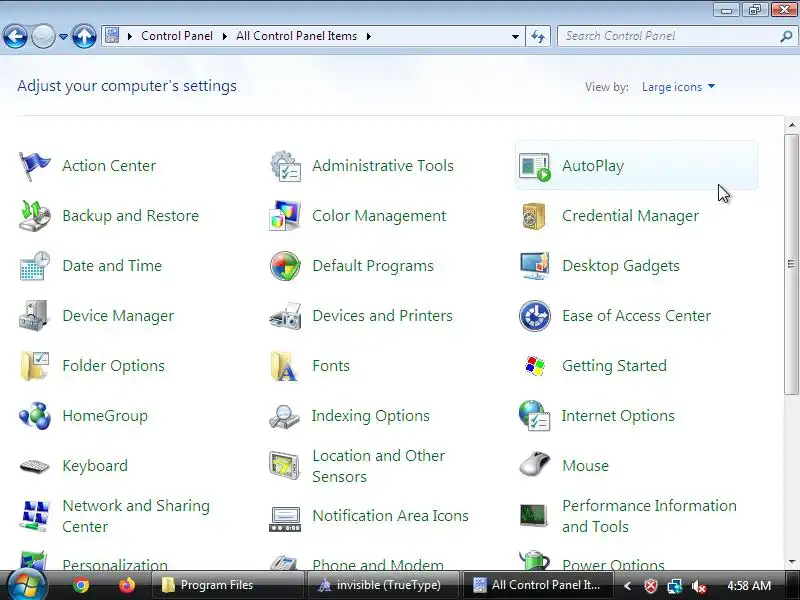Open the Location and Other Sensors icon
The height and width of the screenshot is (600, 800).
pyautogui.click(x=285, y=466)
